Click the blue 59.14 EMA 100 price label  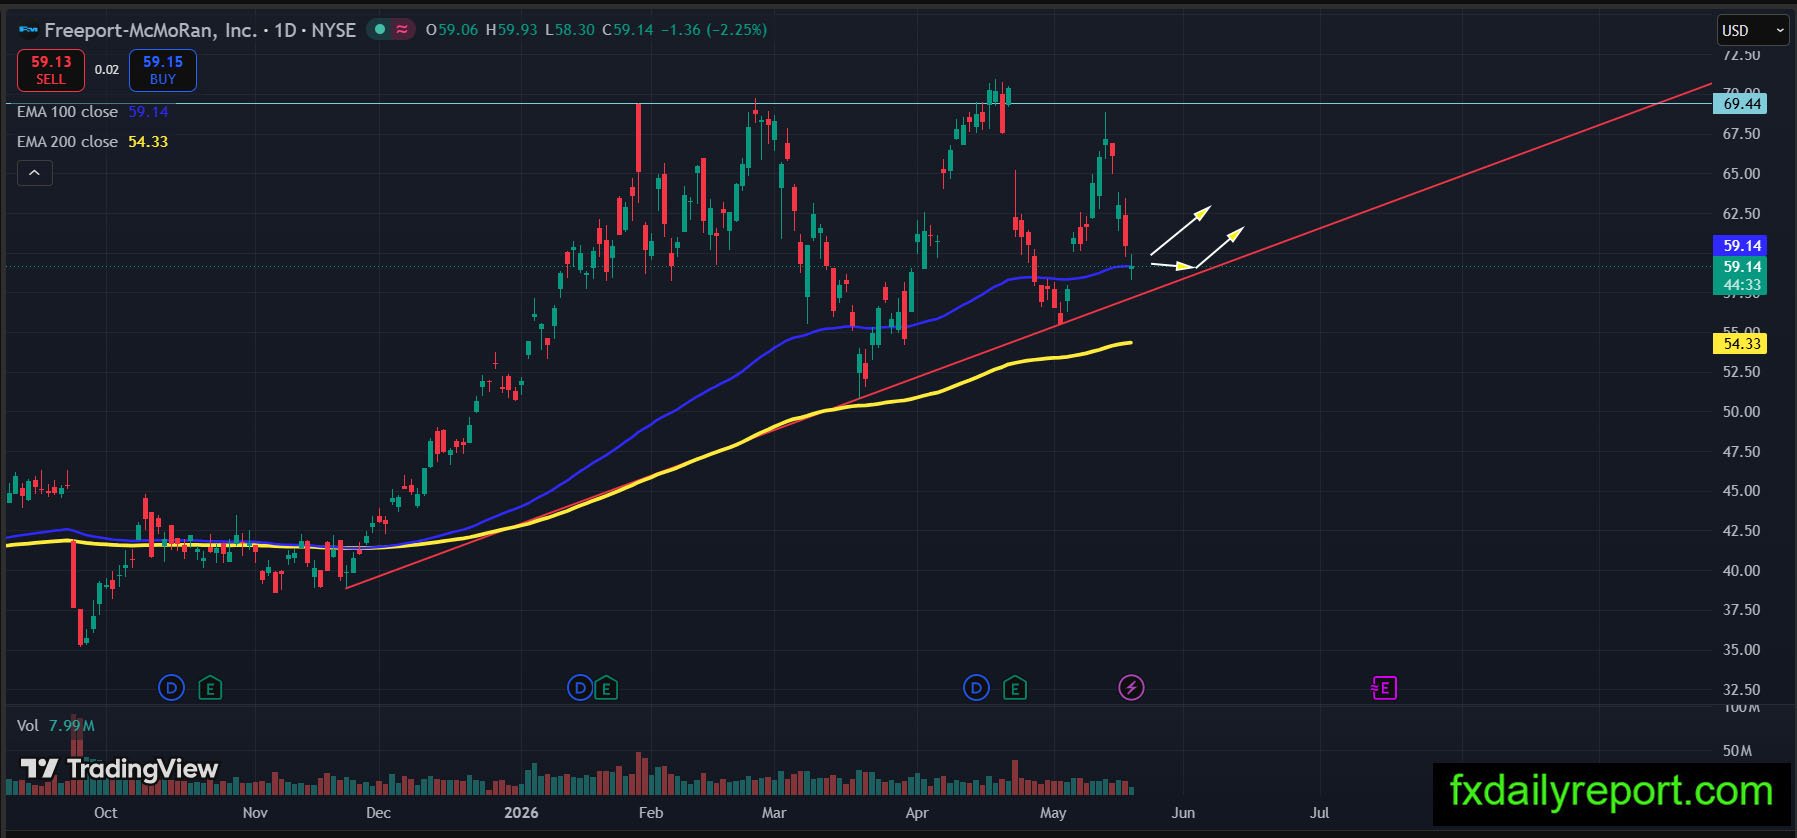click(x=1741, y=246)
